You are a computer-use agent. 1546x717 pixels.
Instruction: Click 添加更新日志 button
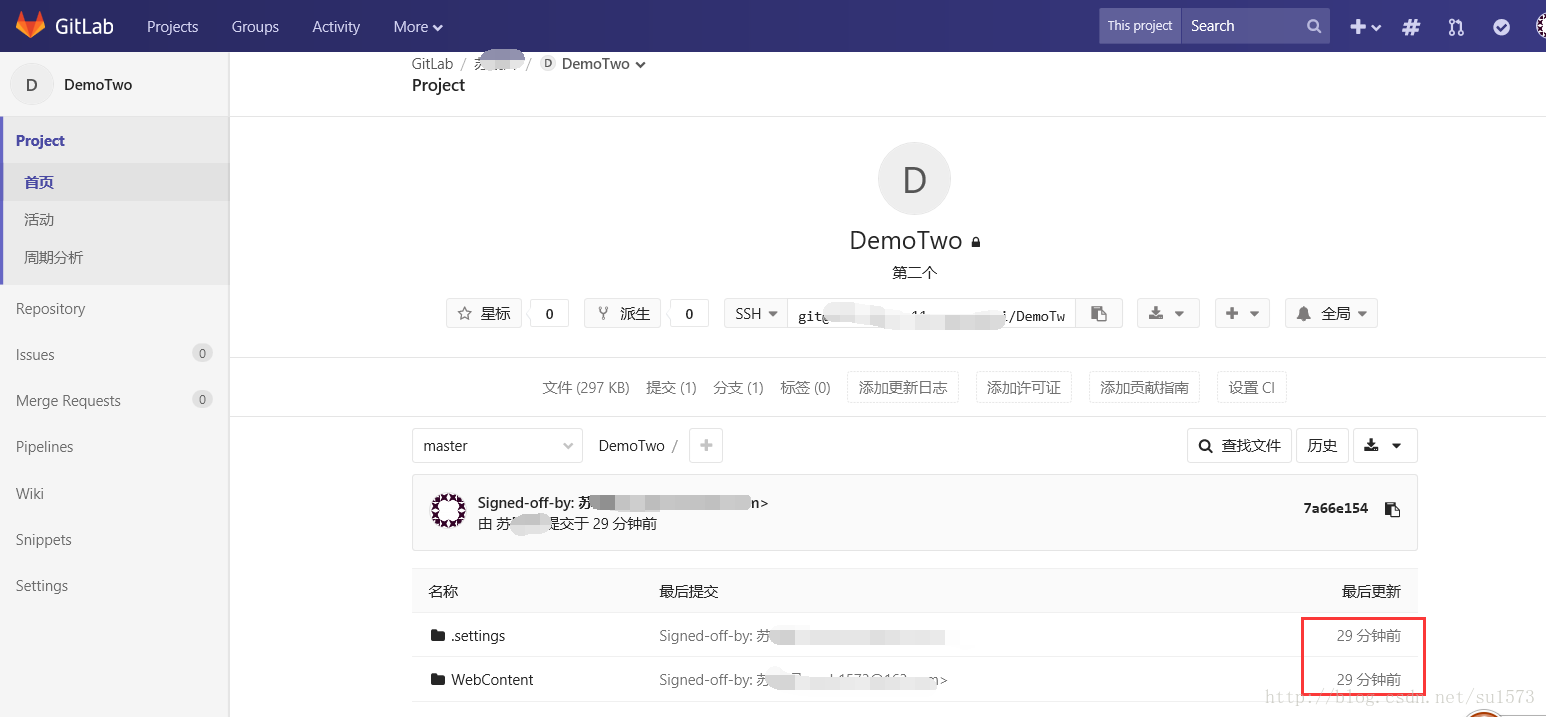[903, 387]
